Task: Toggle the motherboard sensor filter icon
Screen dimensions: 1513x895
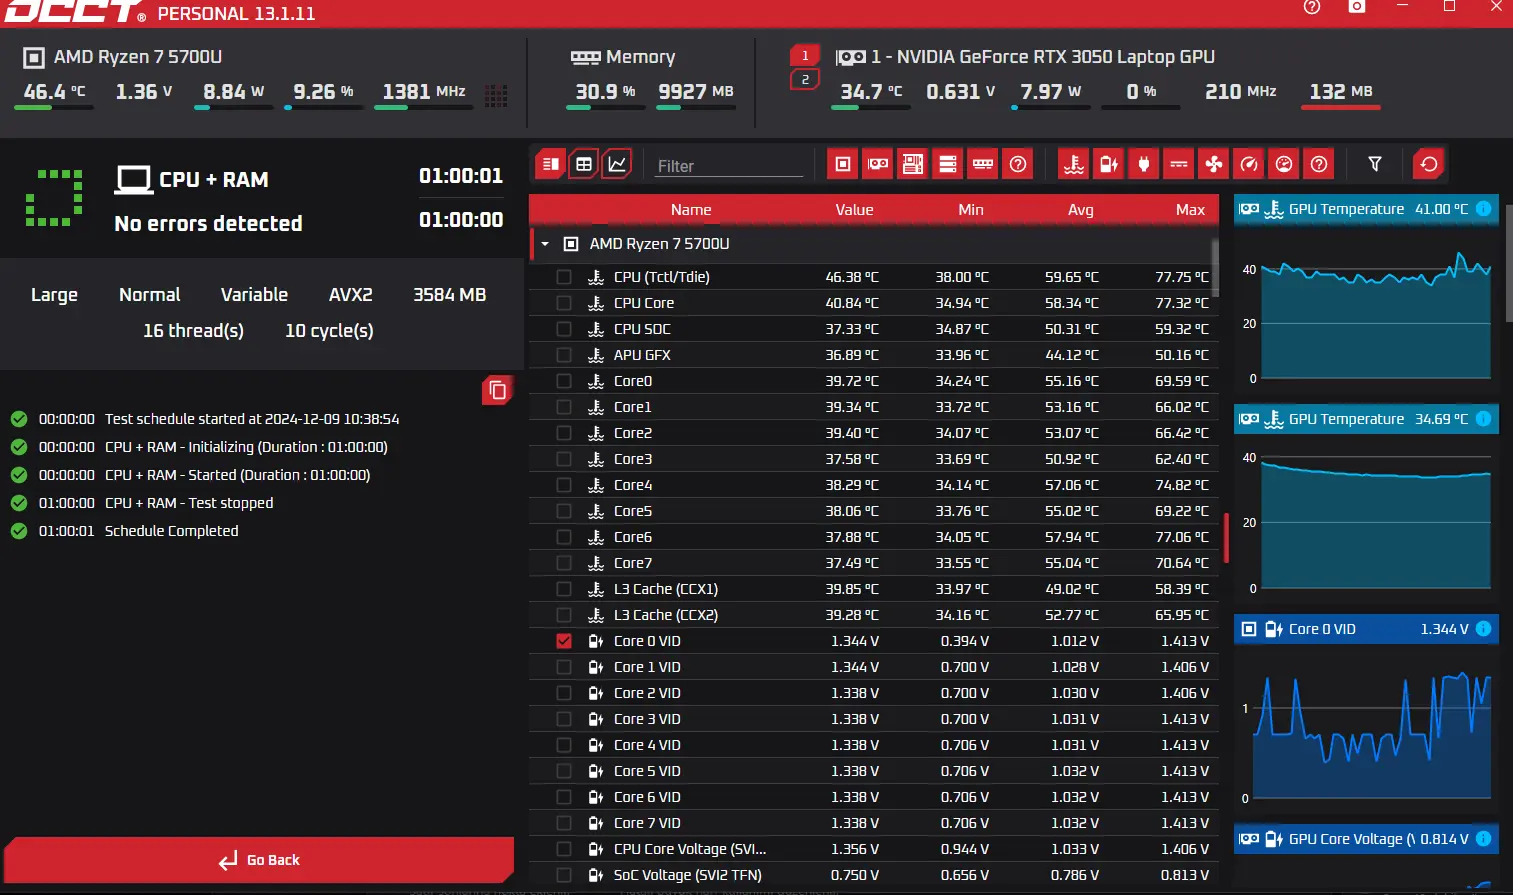Action: click(913, 164)
